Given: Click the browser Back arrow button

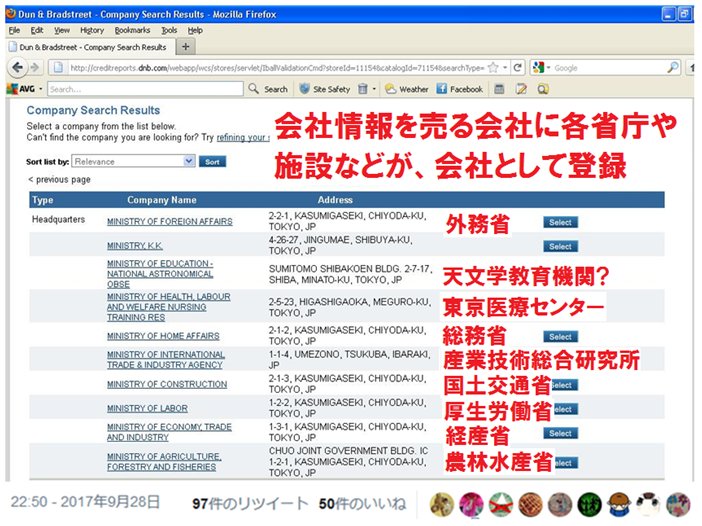Looking at the screenshot, I should pyautogui.click(x=17, y=68).
